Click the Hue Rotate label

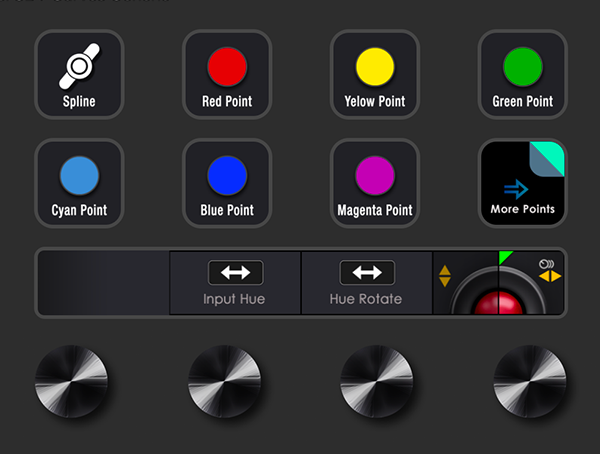pos(366,299)
